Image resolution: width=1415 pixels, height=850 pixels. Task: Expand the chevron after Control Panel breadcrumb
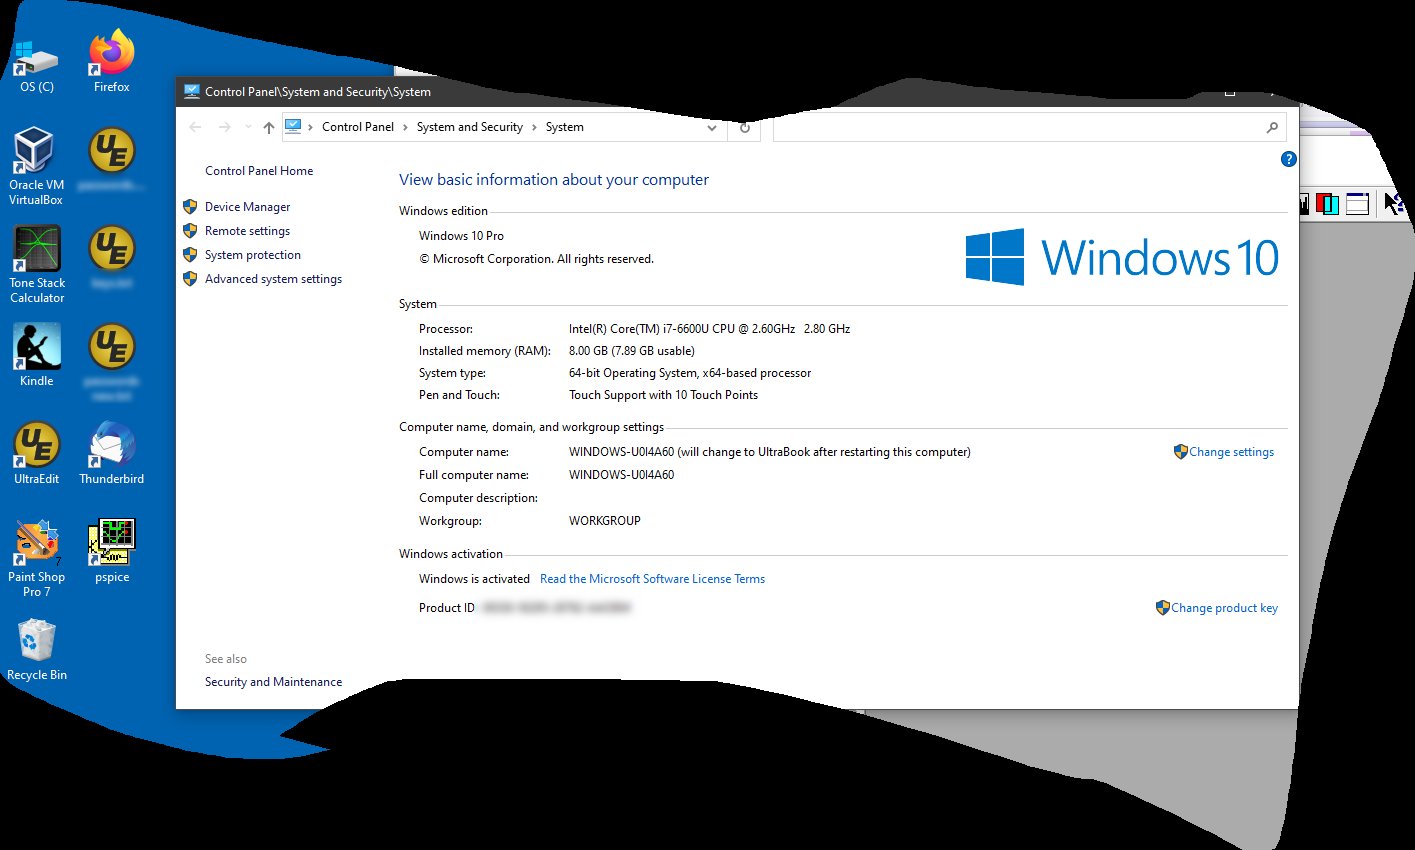point(405,127)
